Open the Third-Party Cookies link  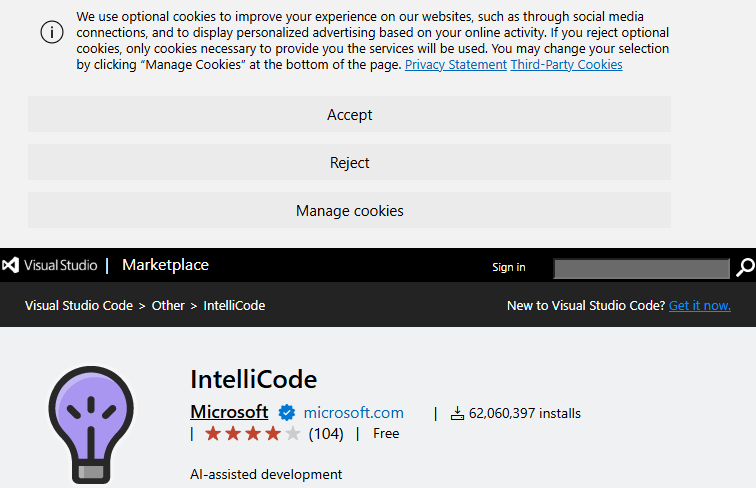[567, 65]
